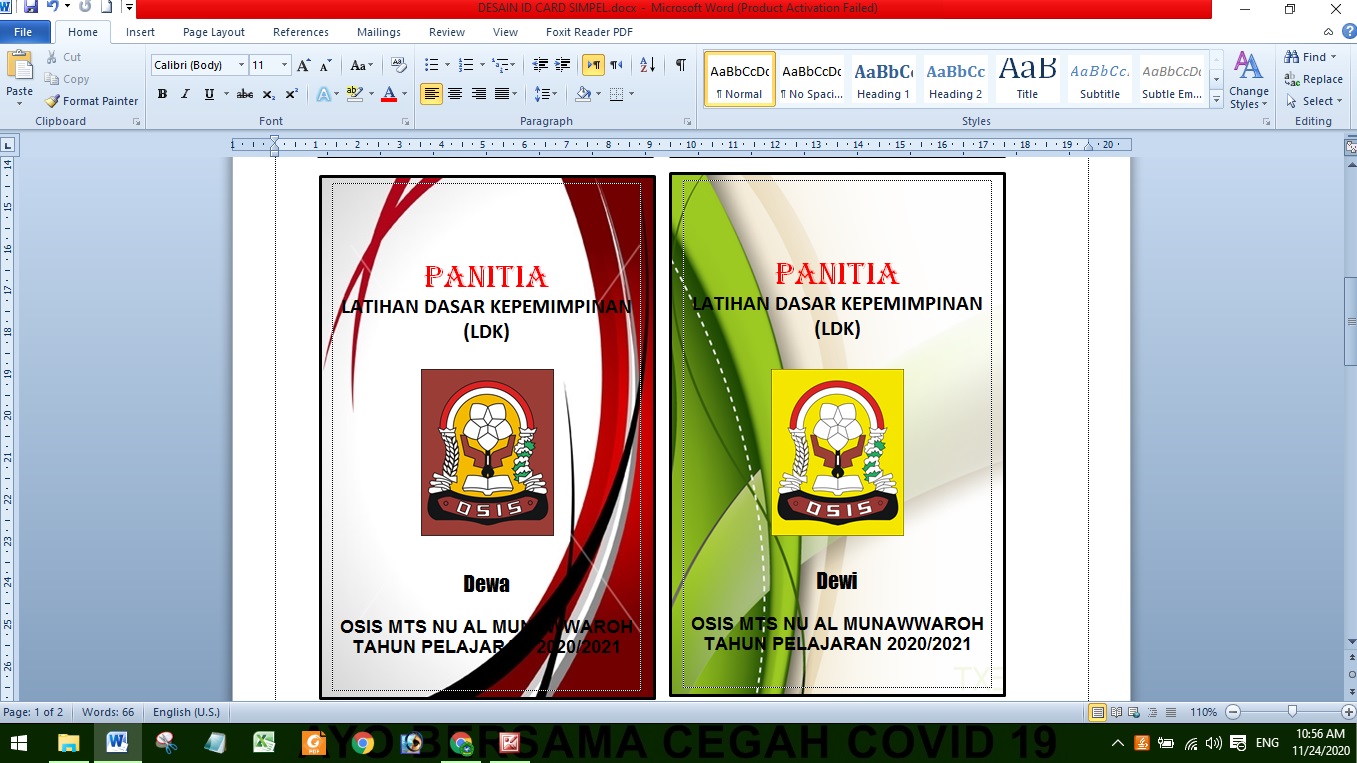Click the Cut button
This screenshot has height=763, width=1357.
click(64, 57)
